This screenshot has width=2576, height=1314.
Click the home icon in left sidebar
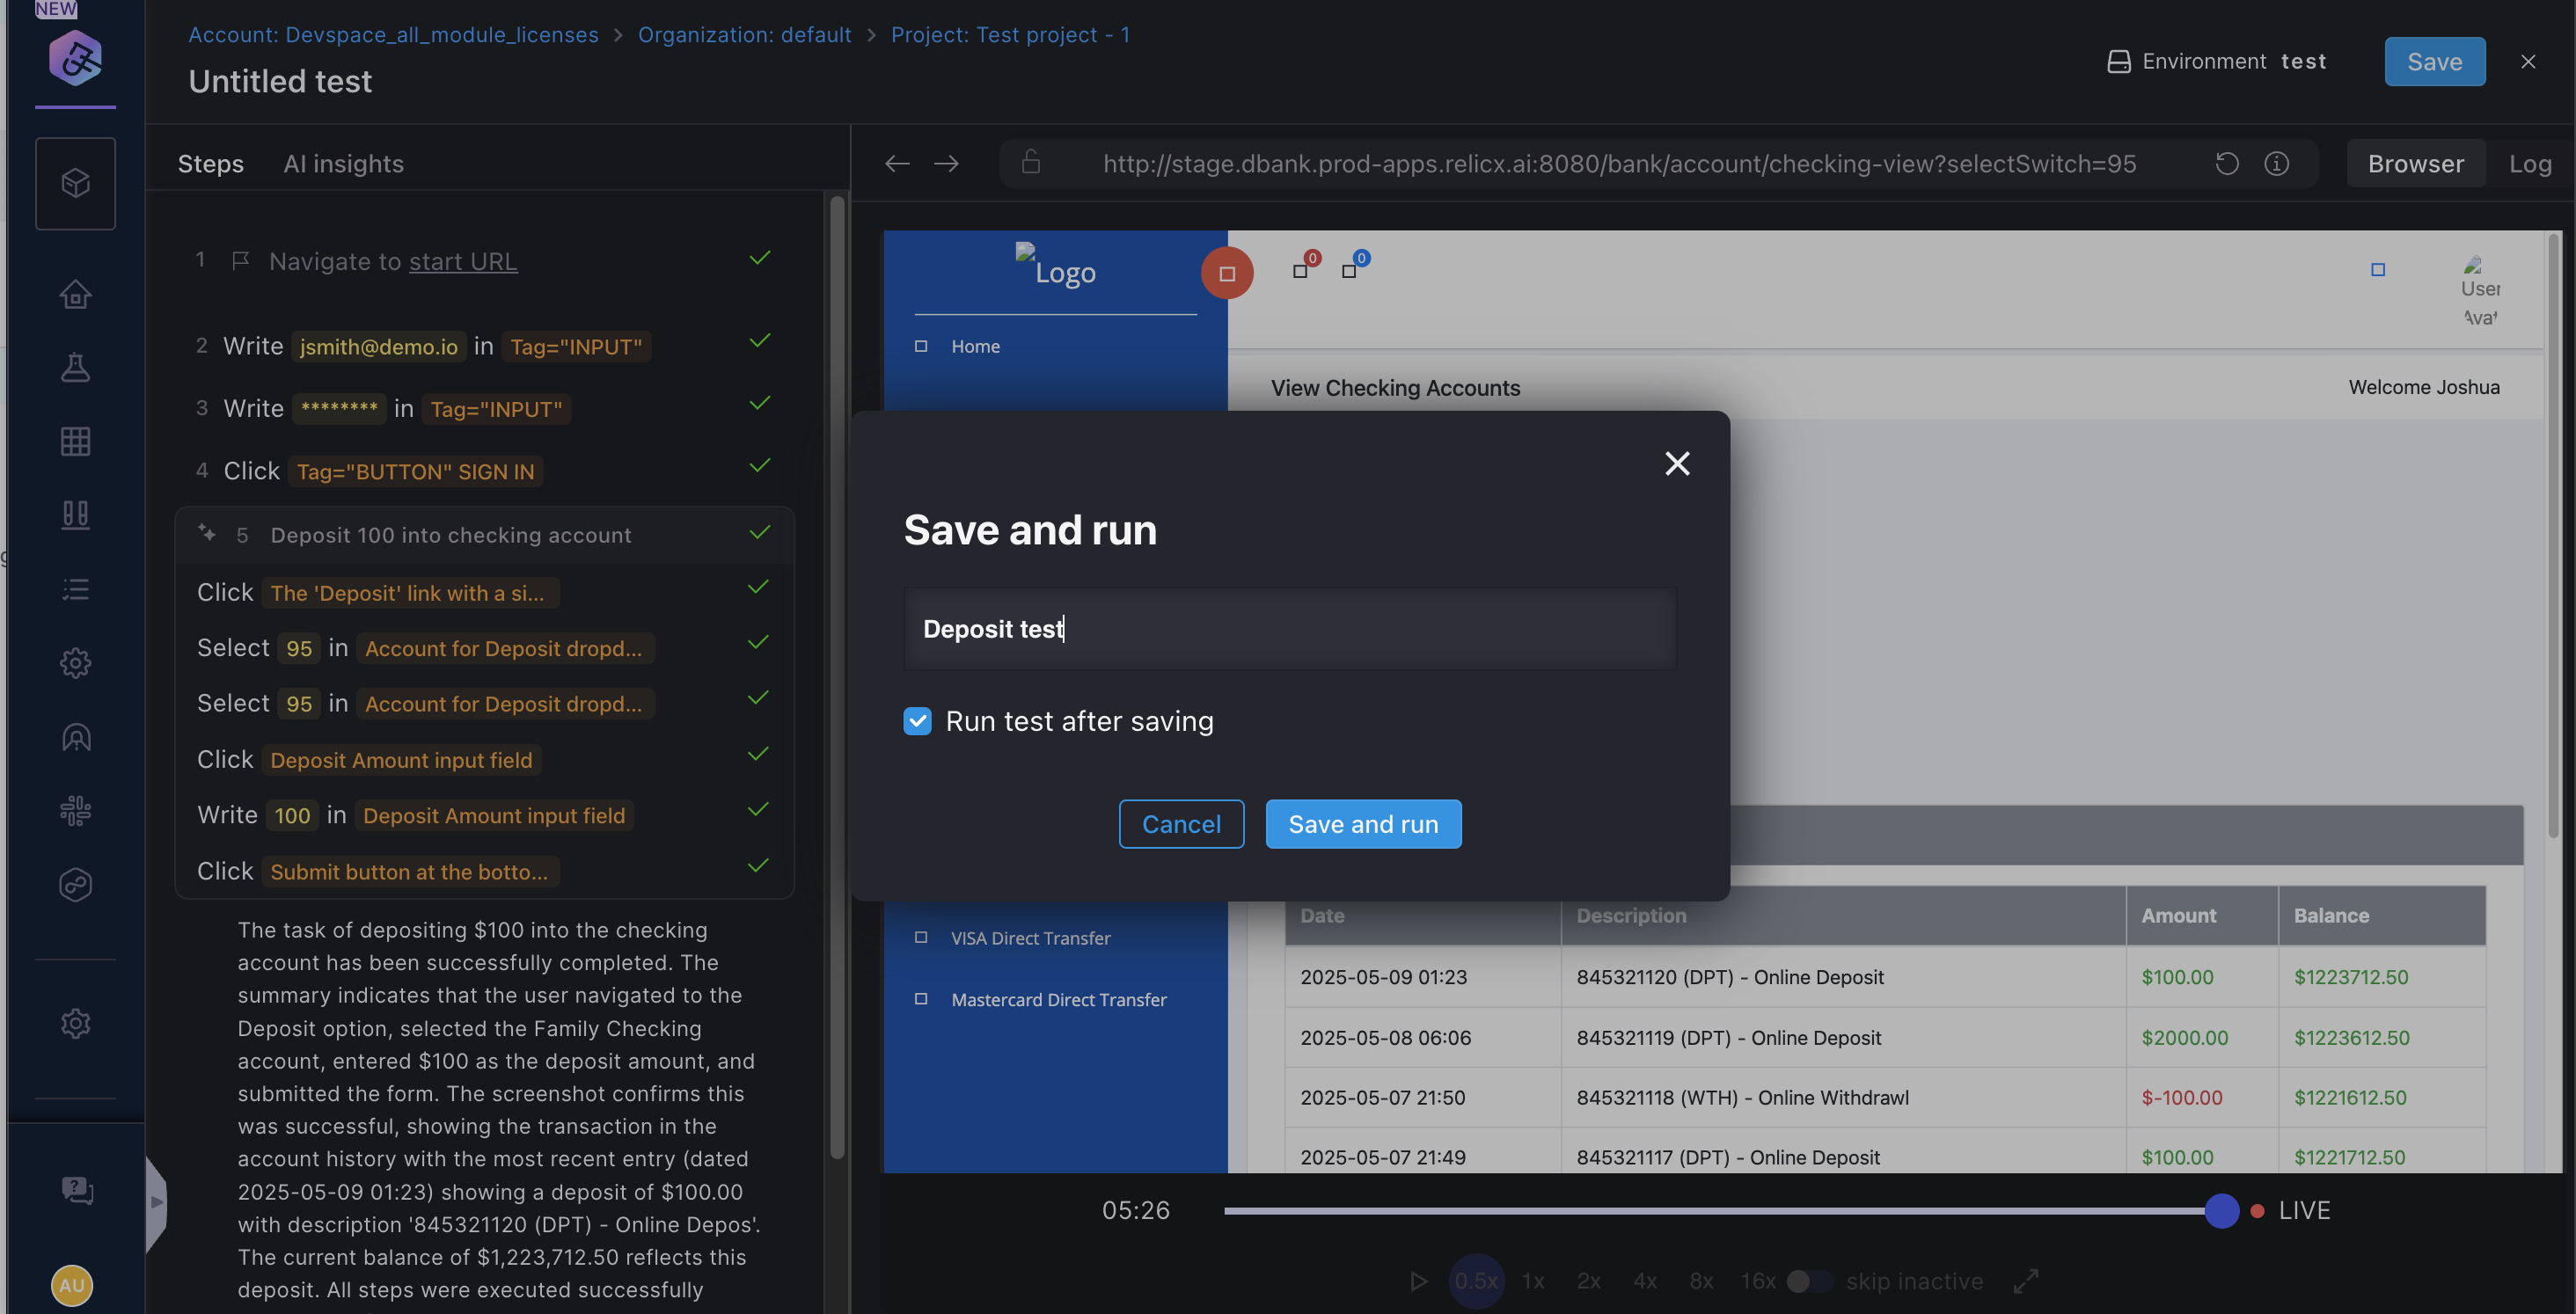click(75, 294)
